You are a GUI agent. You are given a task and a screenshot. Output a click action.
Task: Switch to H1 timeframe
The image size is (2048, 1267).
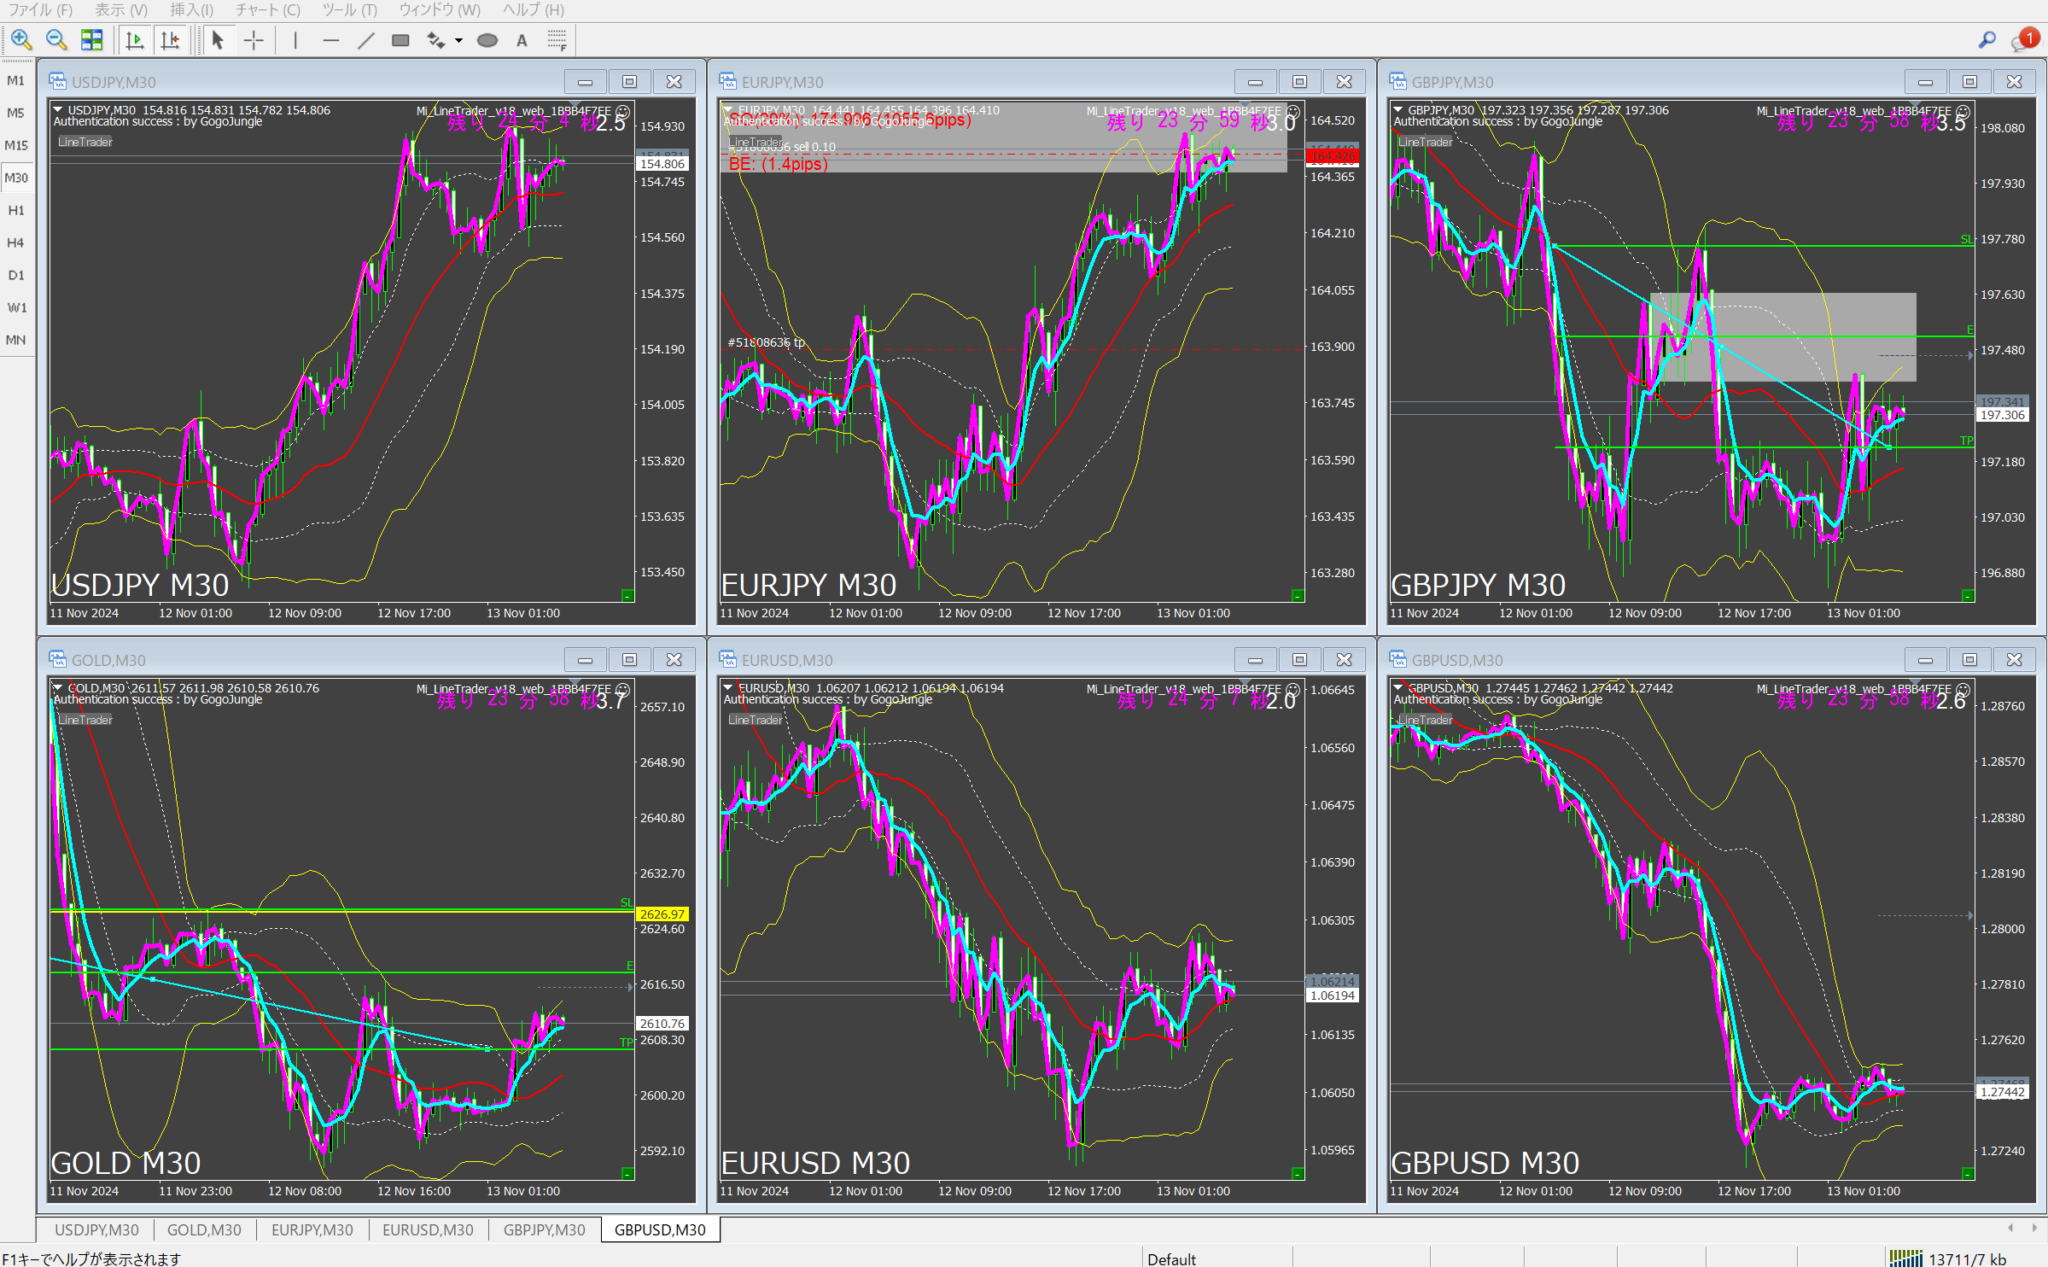pos(16,210)
